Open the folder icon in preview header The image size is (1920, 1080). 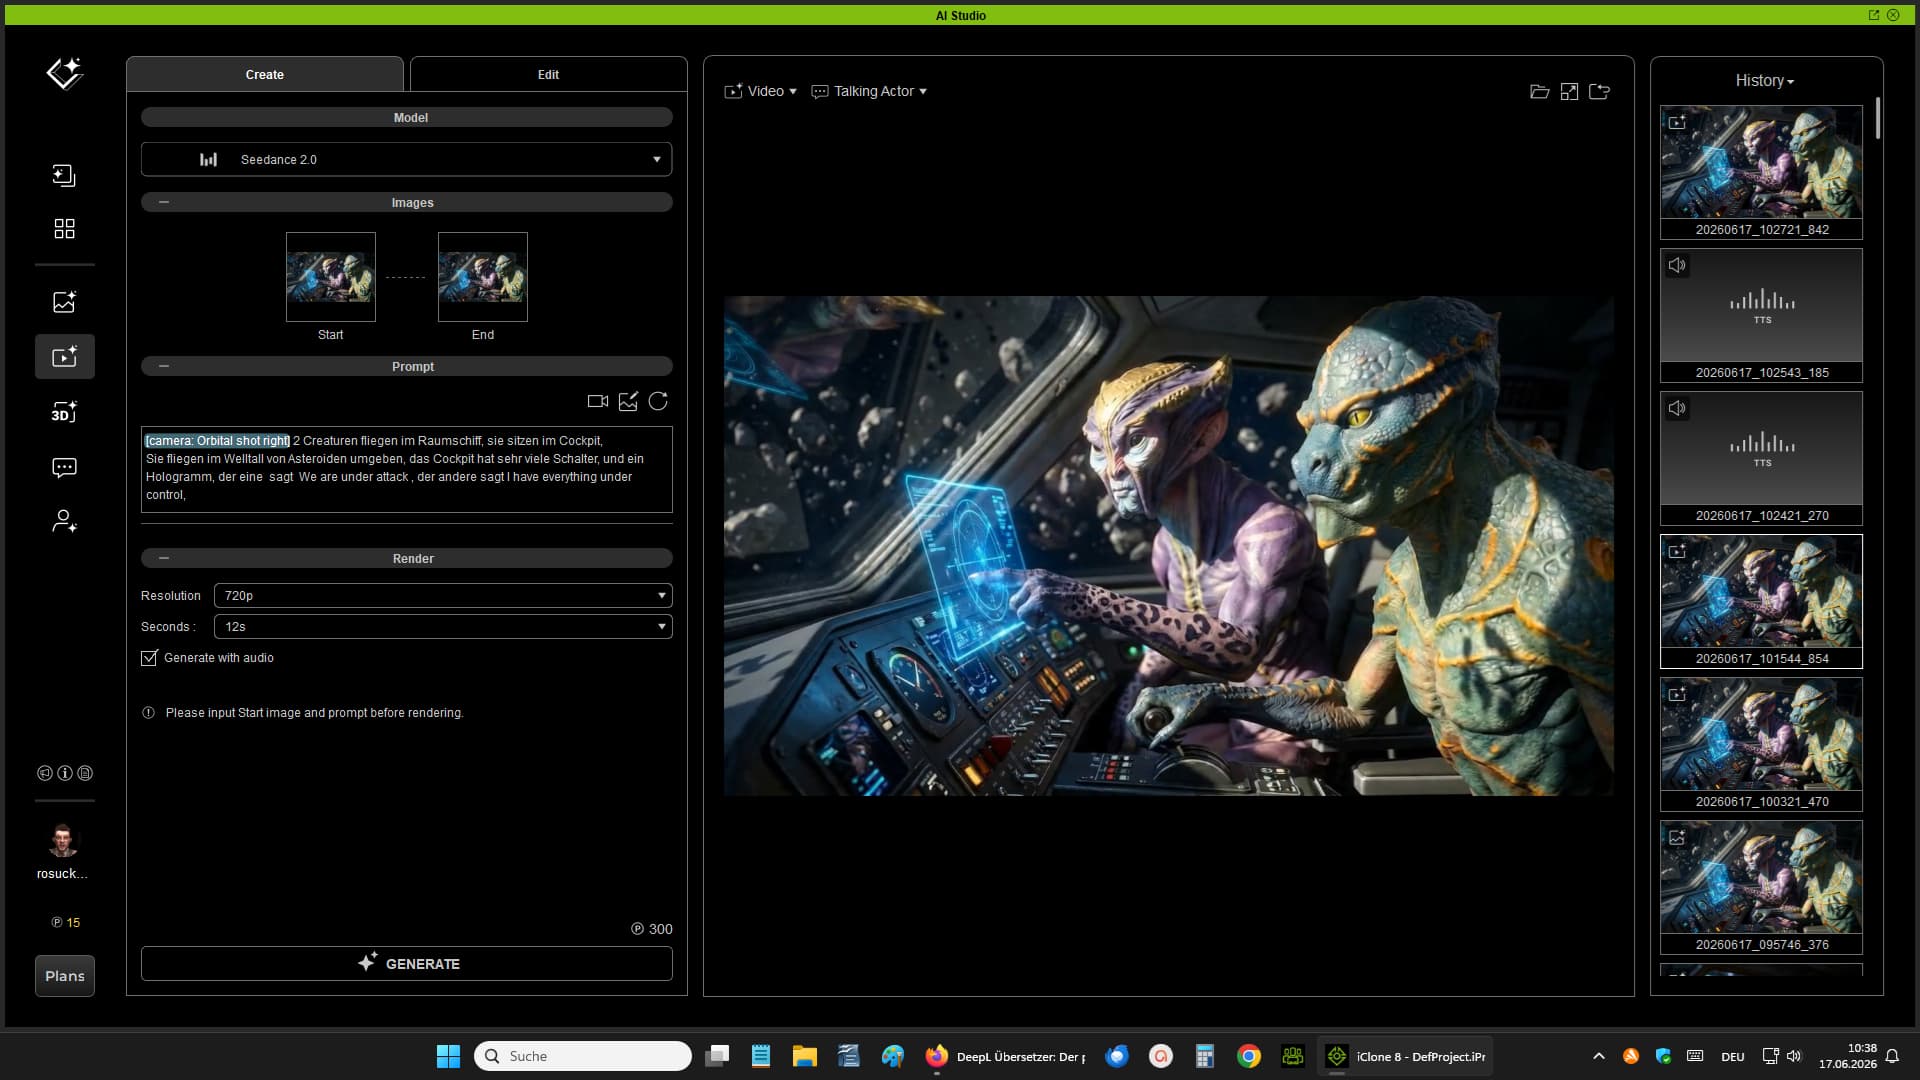pos(1540,92)
